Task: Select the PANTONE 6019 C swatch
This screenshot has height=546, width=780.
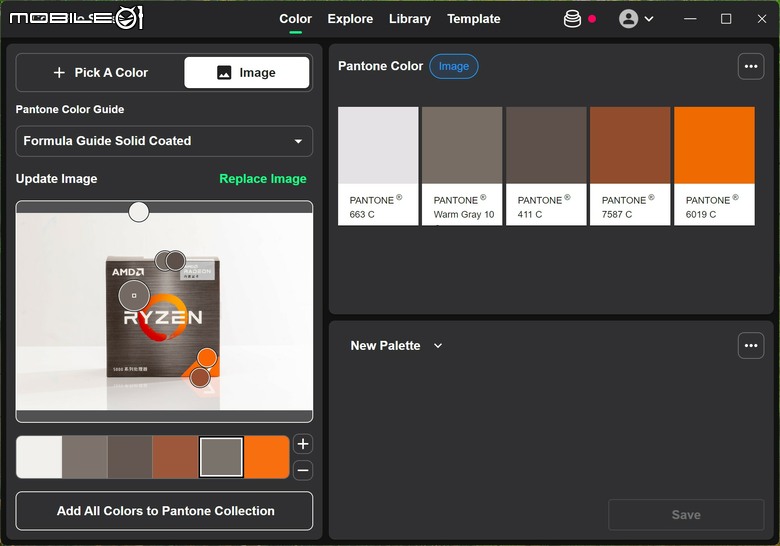Action: 714,166
